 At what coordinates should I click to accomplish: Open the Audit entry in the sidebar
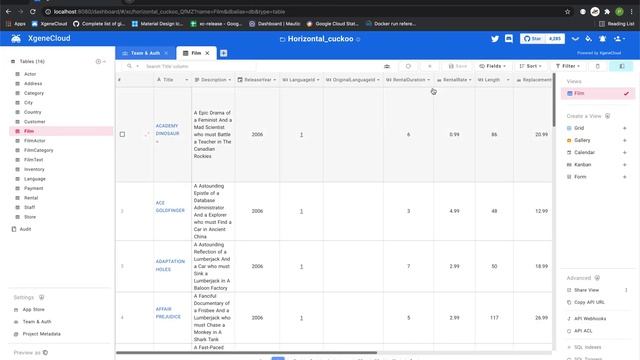point(25,229)
